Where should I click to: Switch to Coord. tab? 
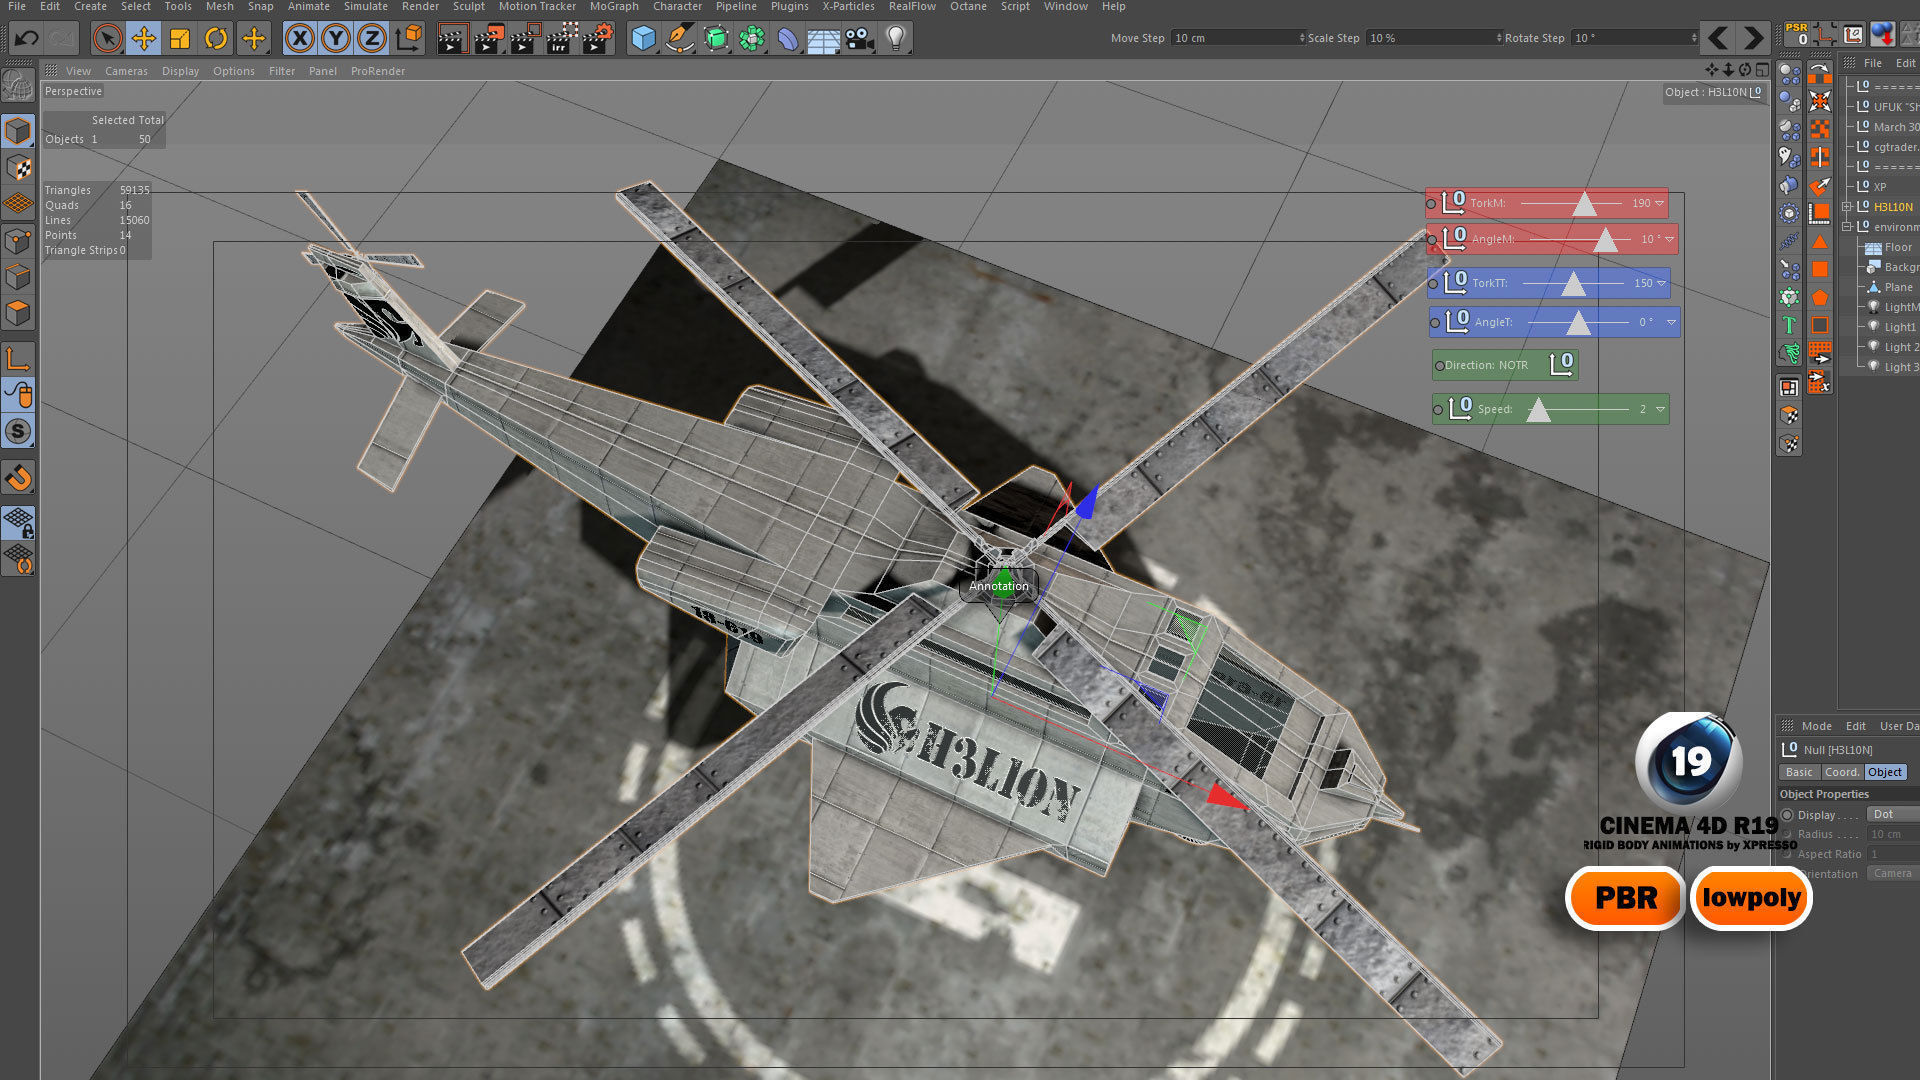(x=1841, y=772)
